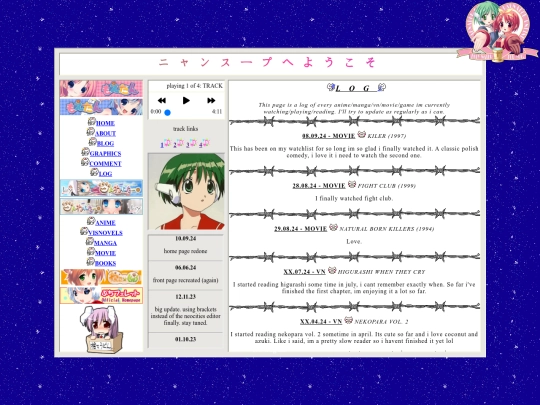
Task: Click the grey banner above ANIME link
Action: coord(101,206)
